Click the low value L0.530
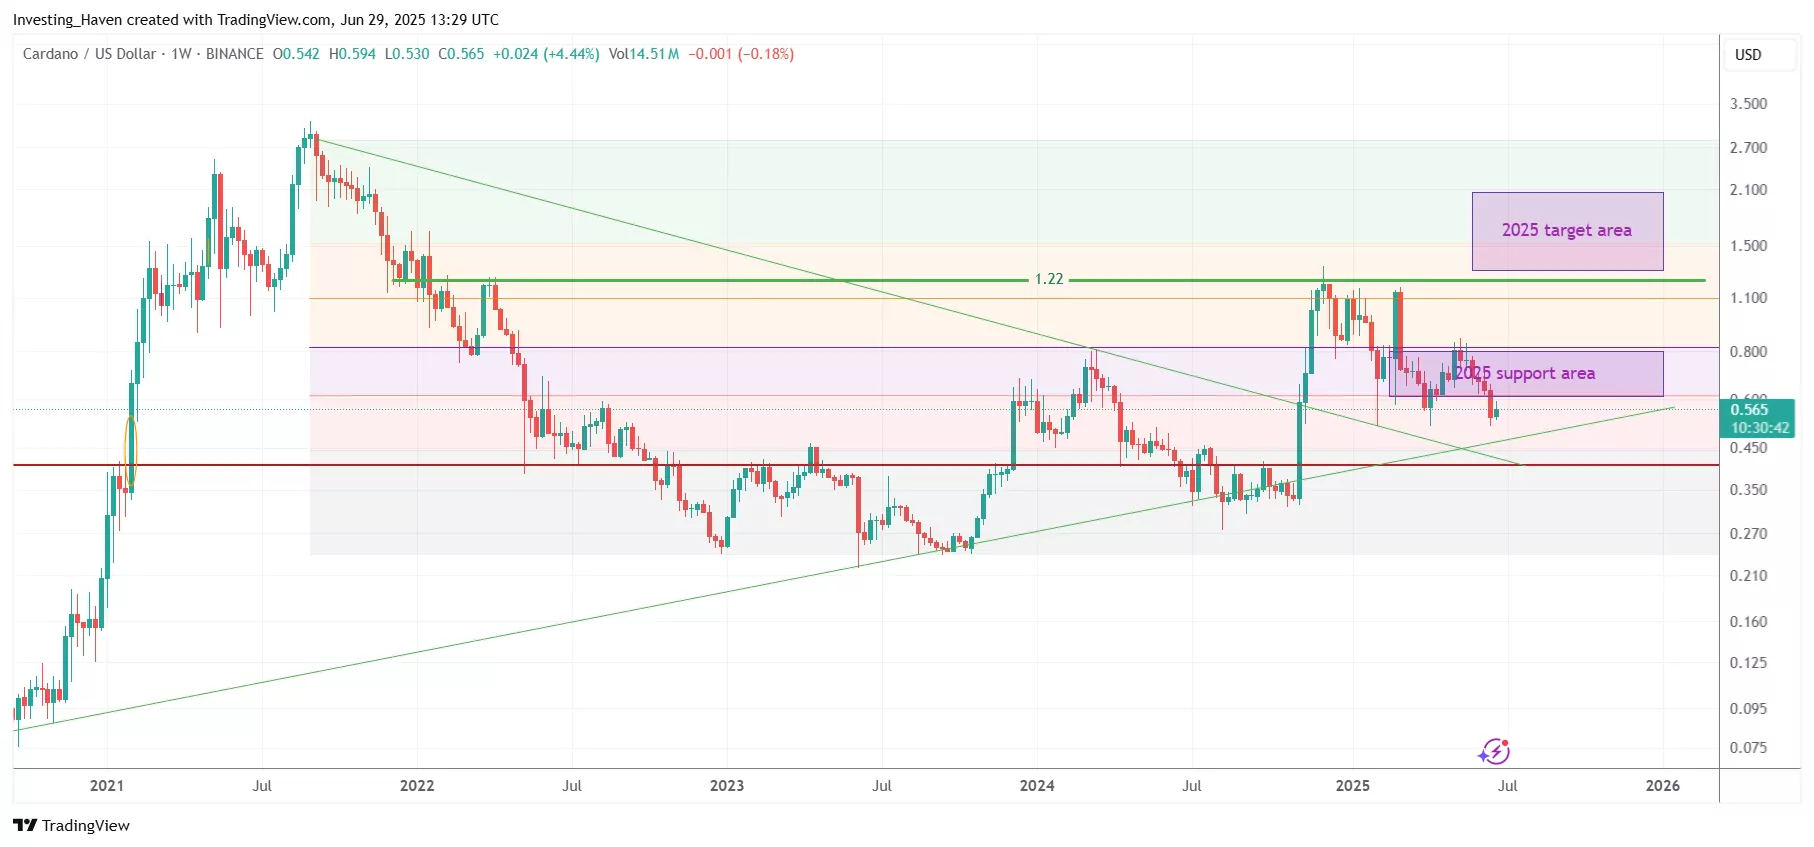Viewport: 1814px width, 847px height. (x=407, y=54)
